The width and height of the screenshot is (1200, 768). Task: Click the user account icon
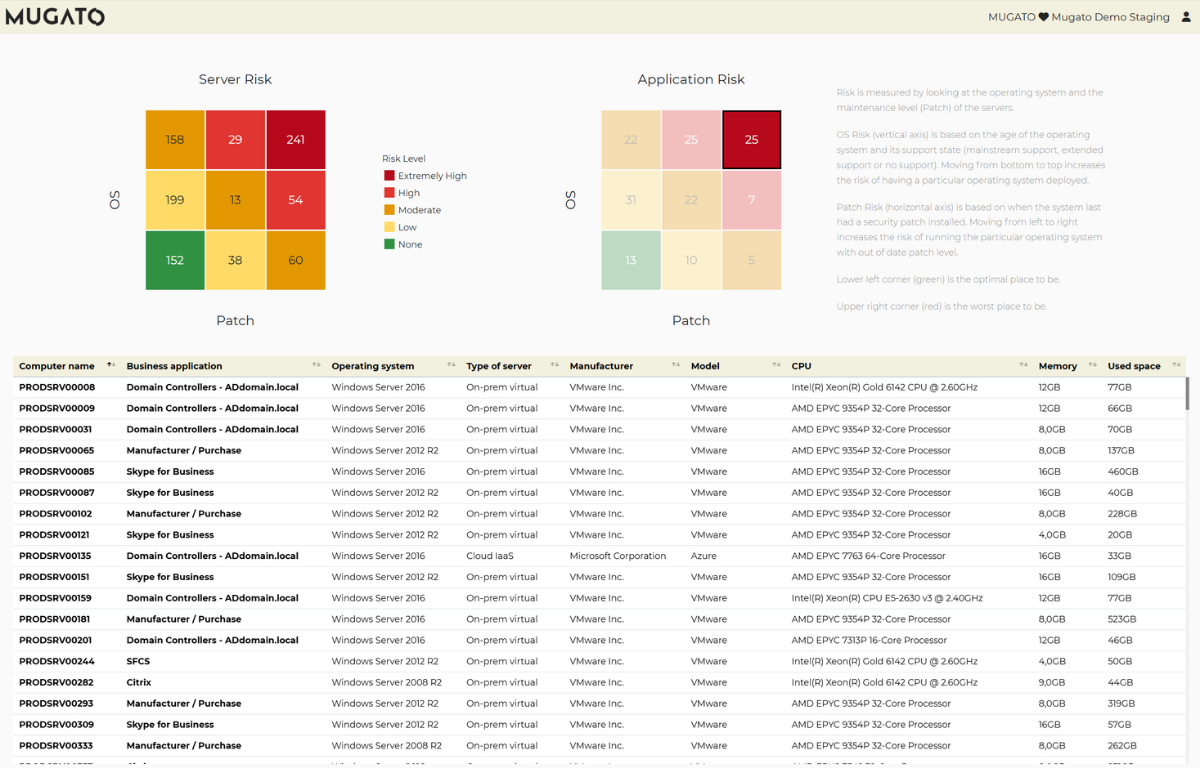tap(1186, 17)
